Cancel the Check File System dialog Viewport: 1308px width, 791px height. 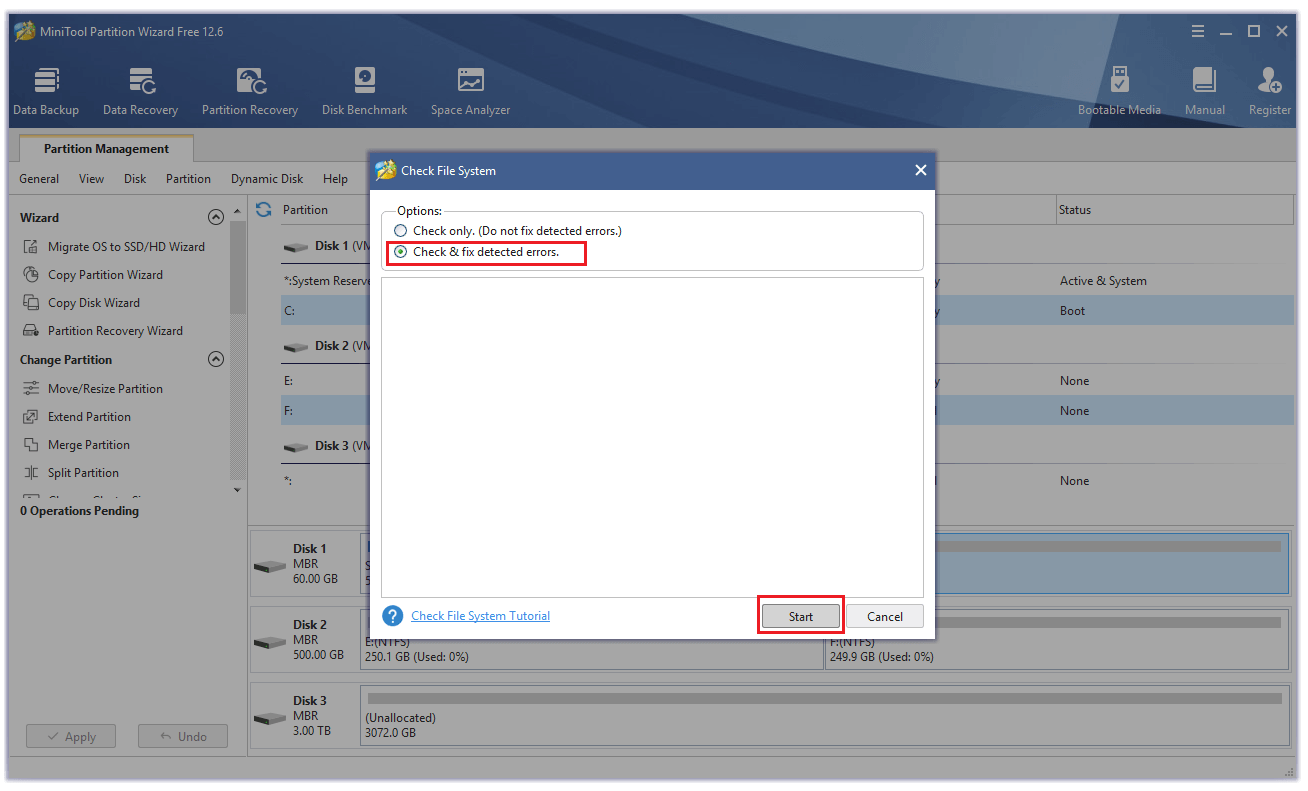tap(885, 617)
